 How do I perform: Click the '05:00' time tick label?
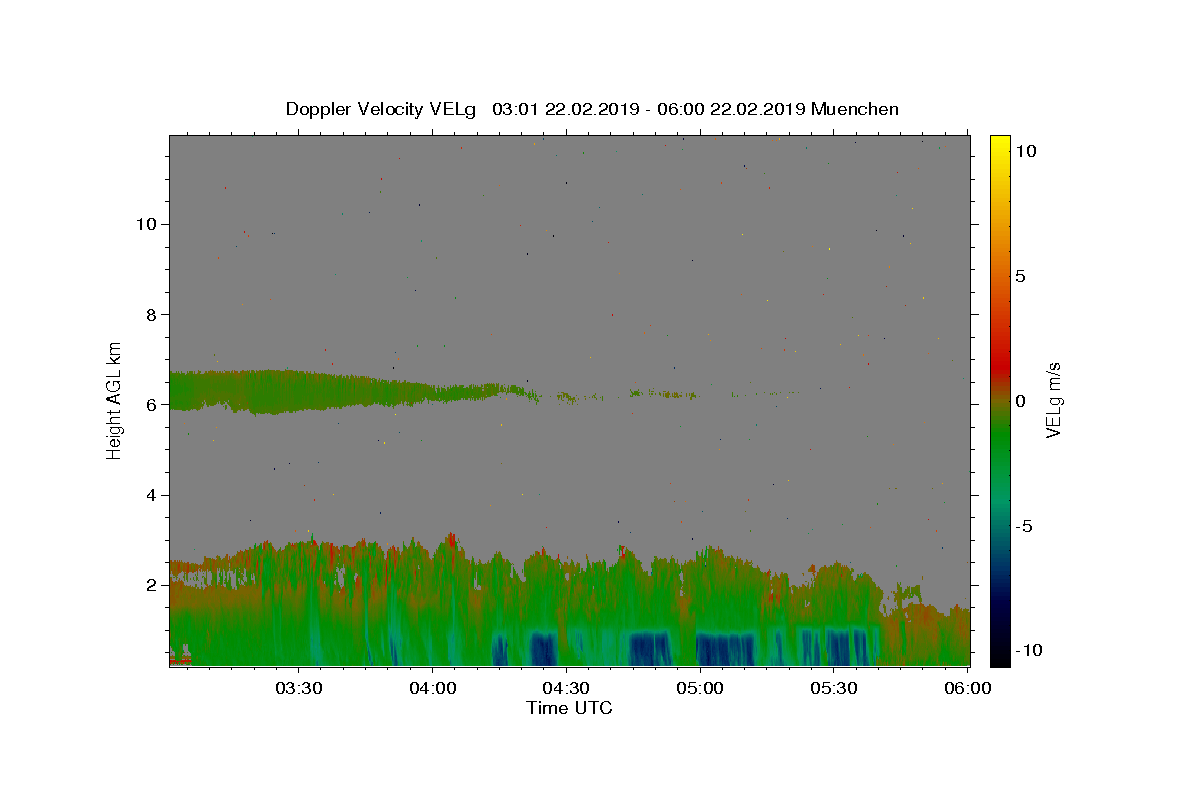(700, 688)
